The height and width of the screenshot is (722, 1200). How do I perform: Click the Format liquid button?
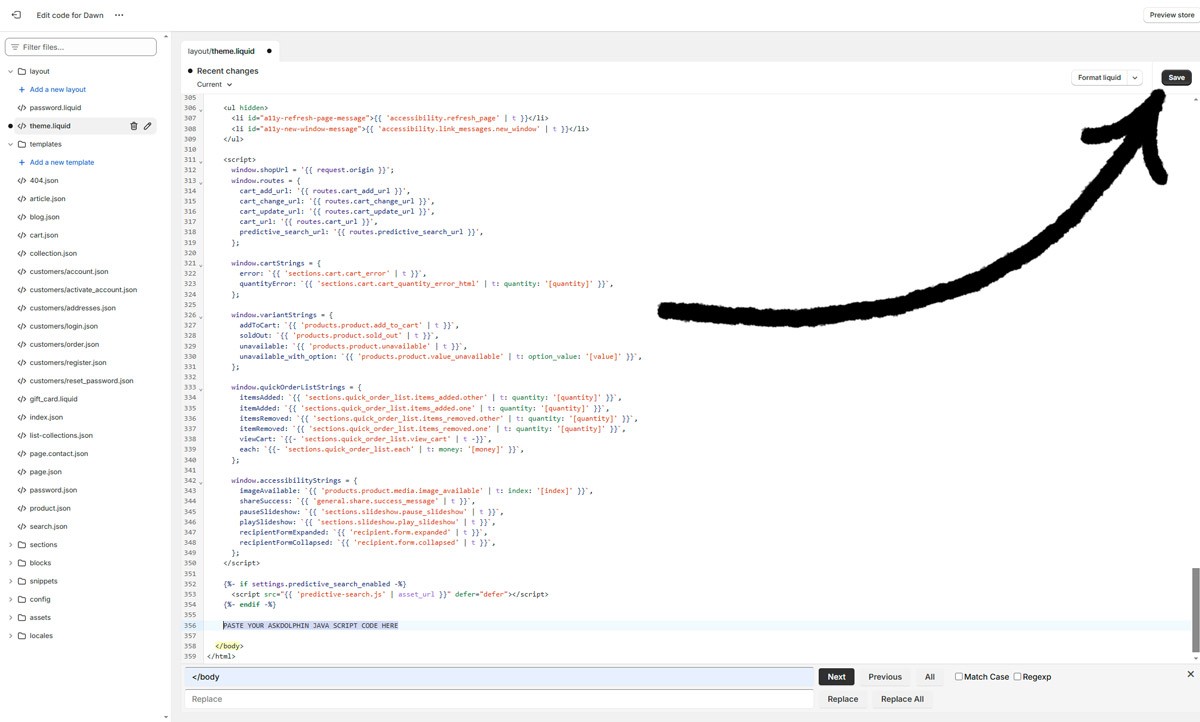[x=1099, y=77]
